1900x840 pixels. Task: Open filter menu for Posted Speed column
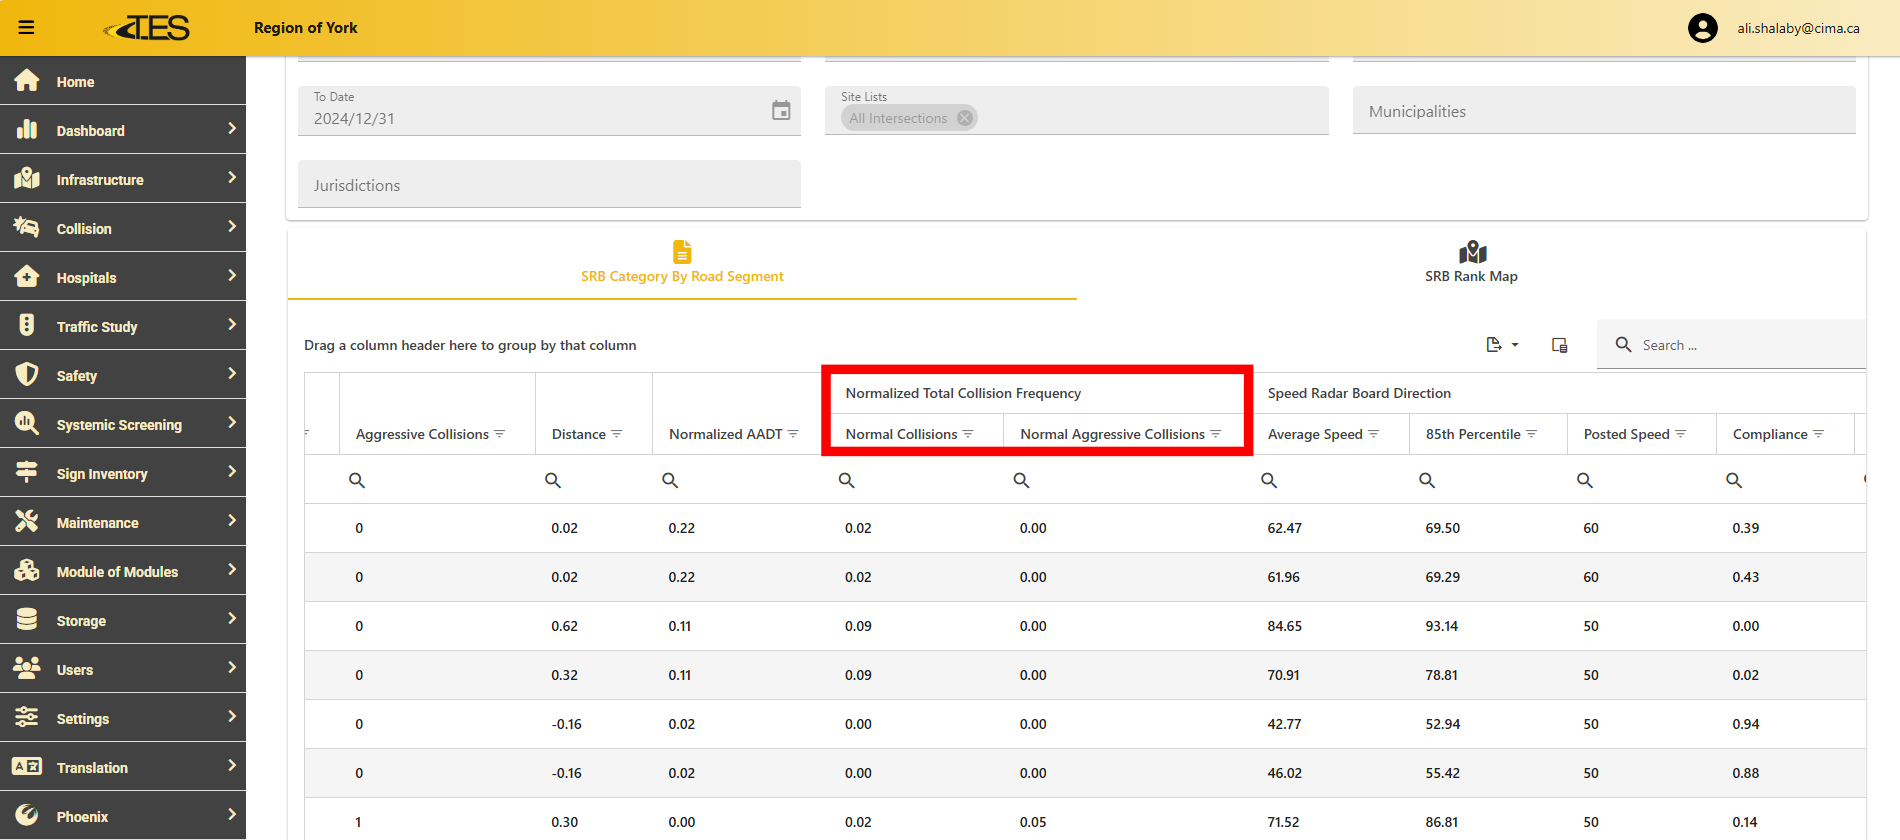coord(1680,434)
